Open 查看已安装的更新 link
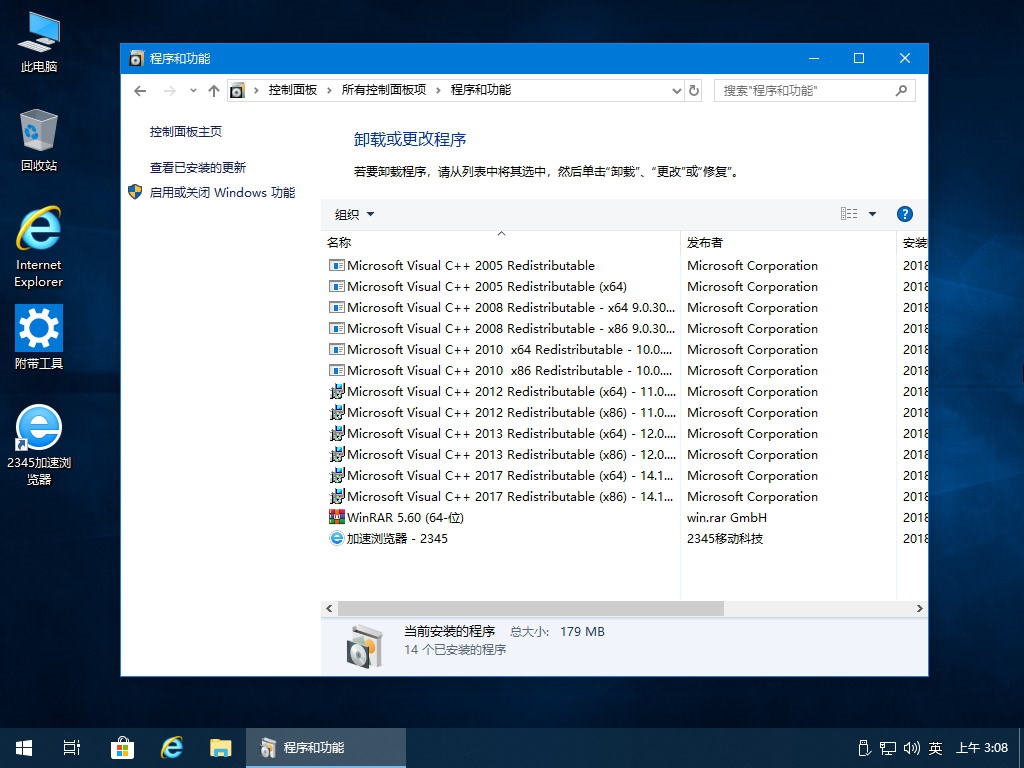Viewport: 1024px width, 768px height. coord(198,167)
